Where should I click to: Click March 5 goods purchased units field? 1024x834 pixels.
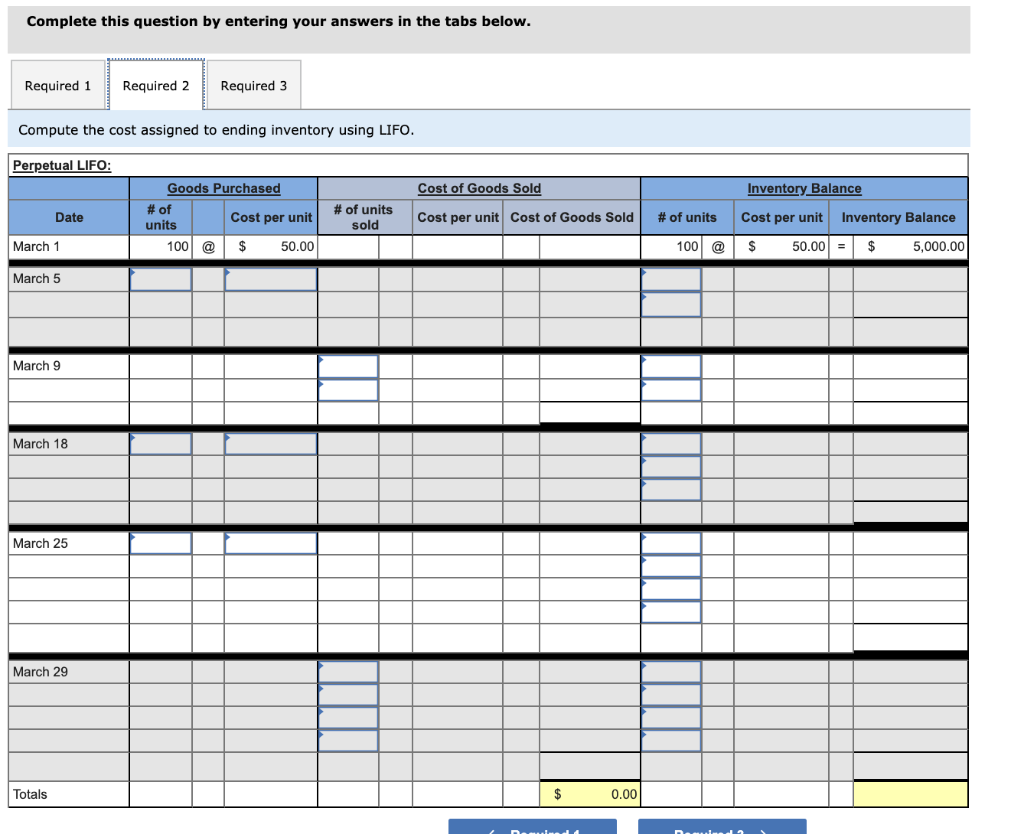[161, 280]
